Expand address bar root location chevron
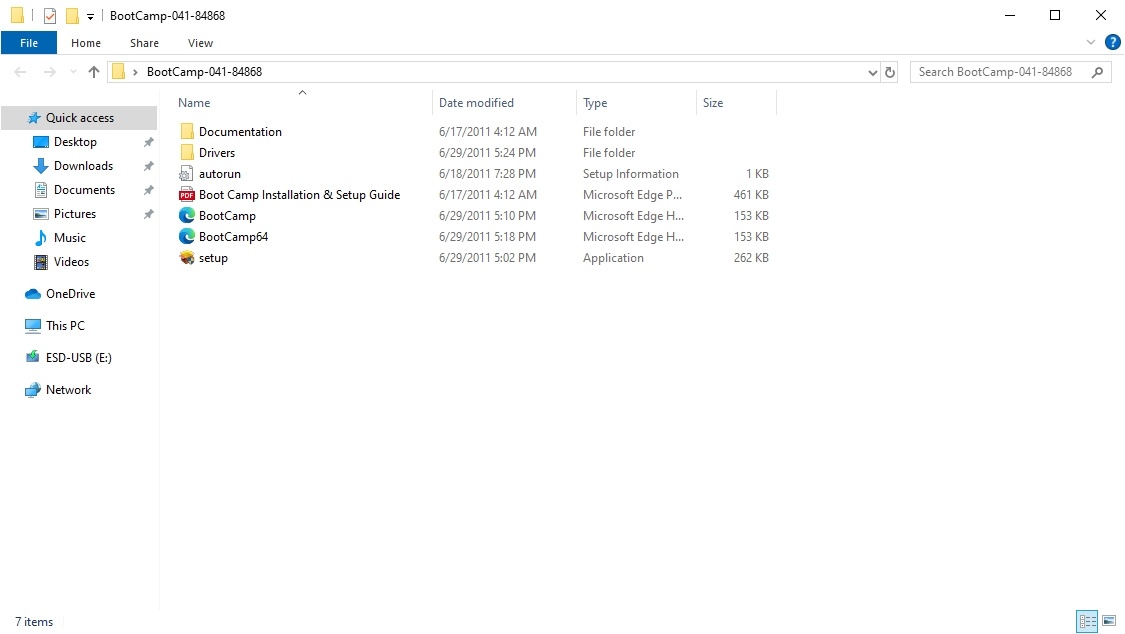This screenshot has height=634, width=1125. tap(135, 72)
